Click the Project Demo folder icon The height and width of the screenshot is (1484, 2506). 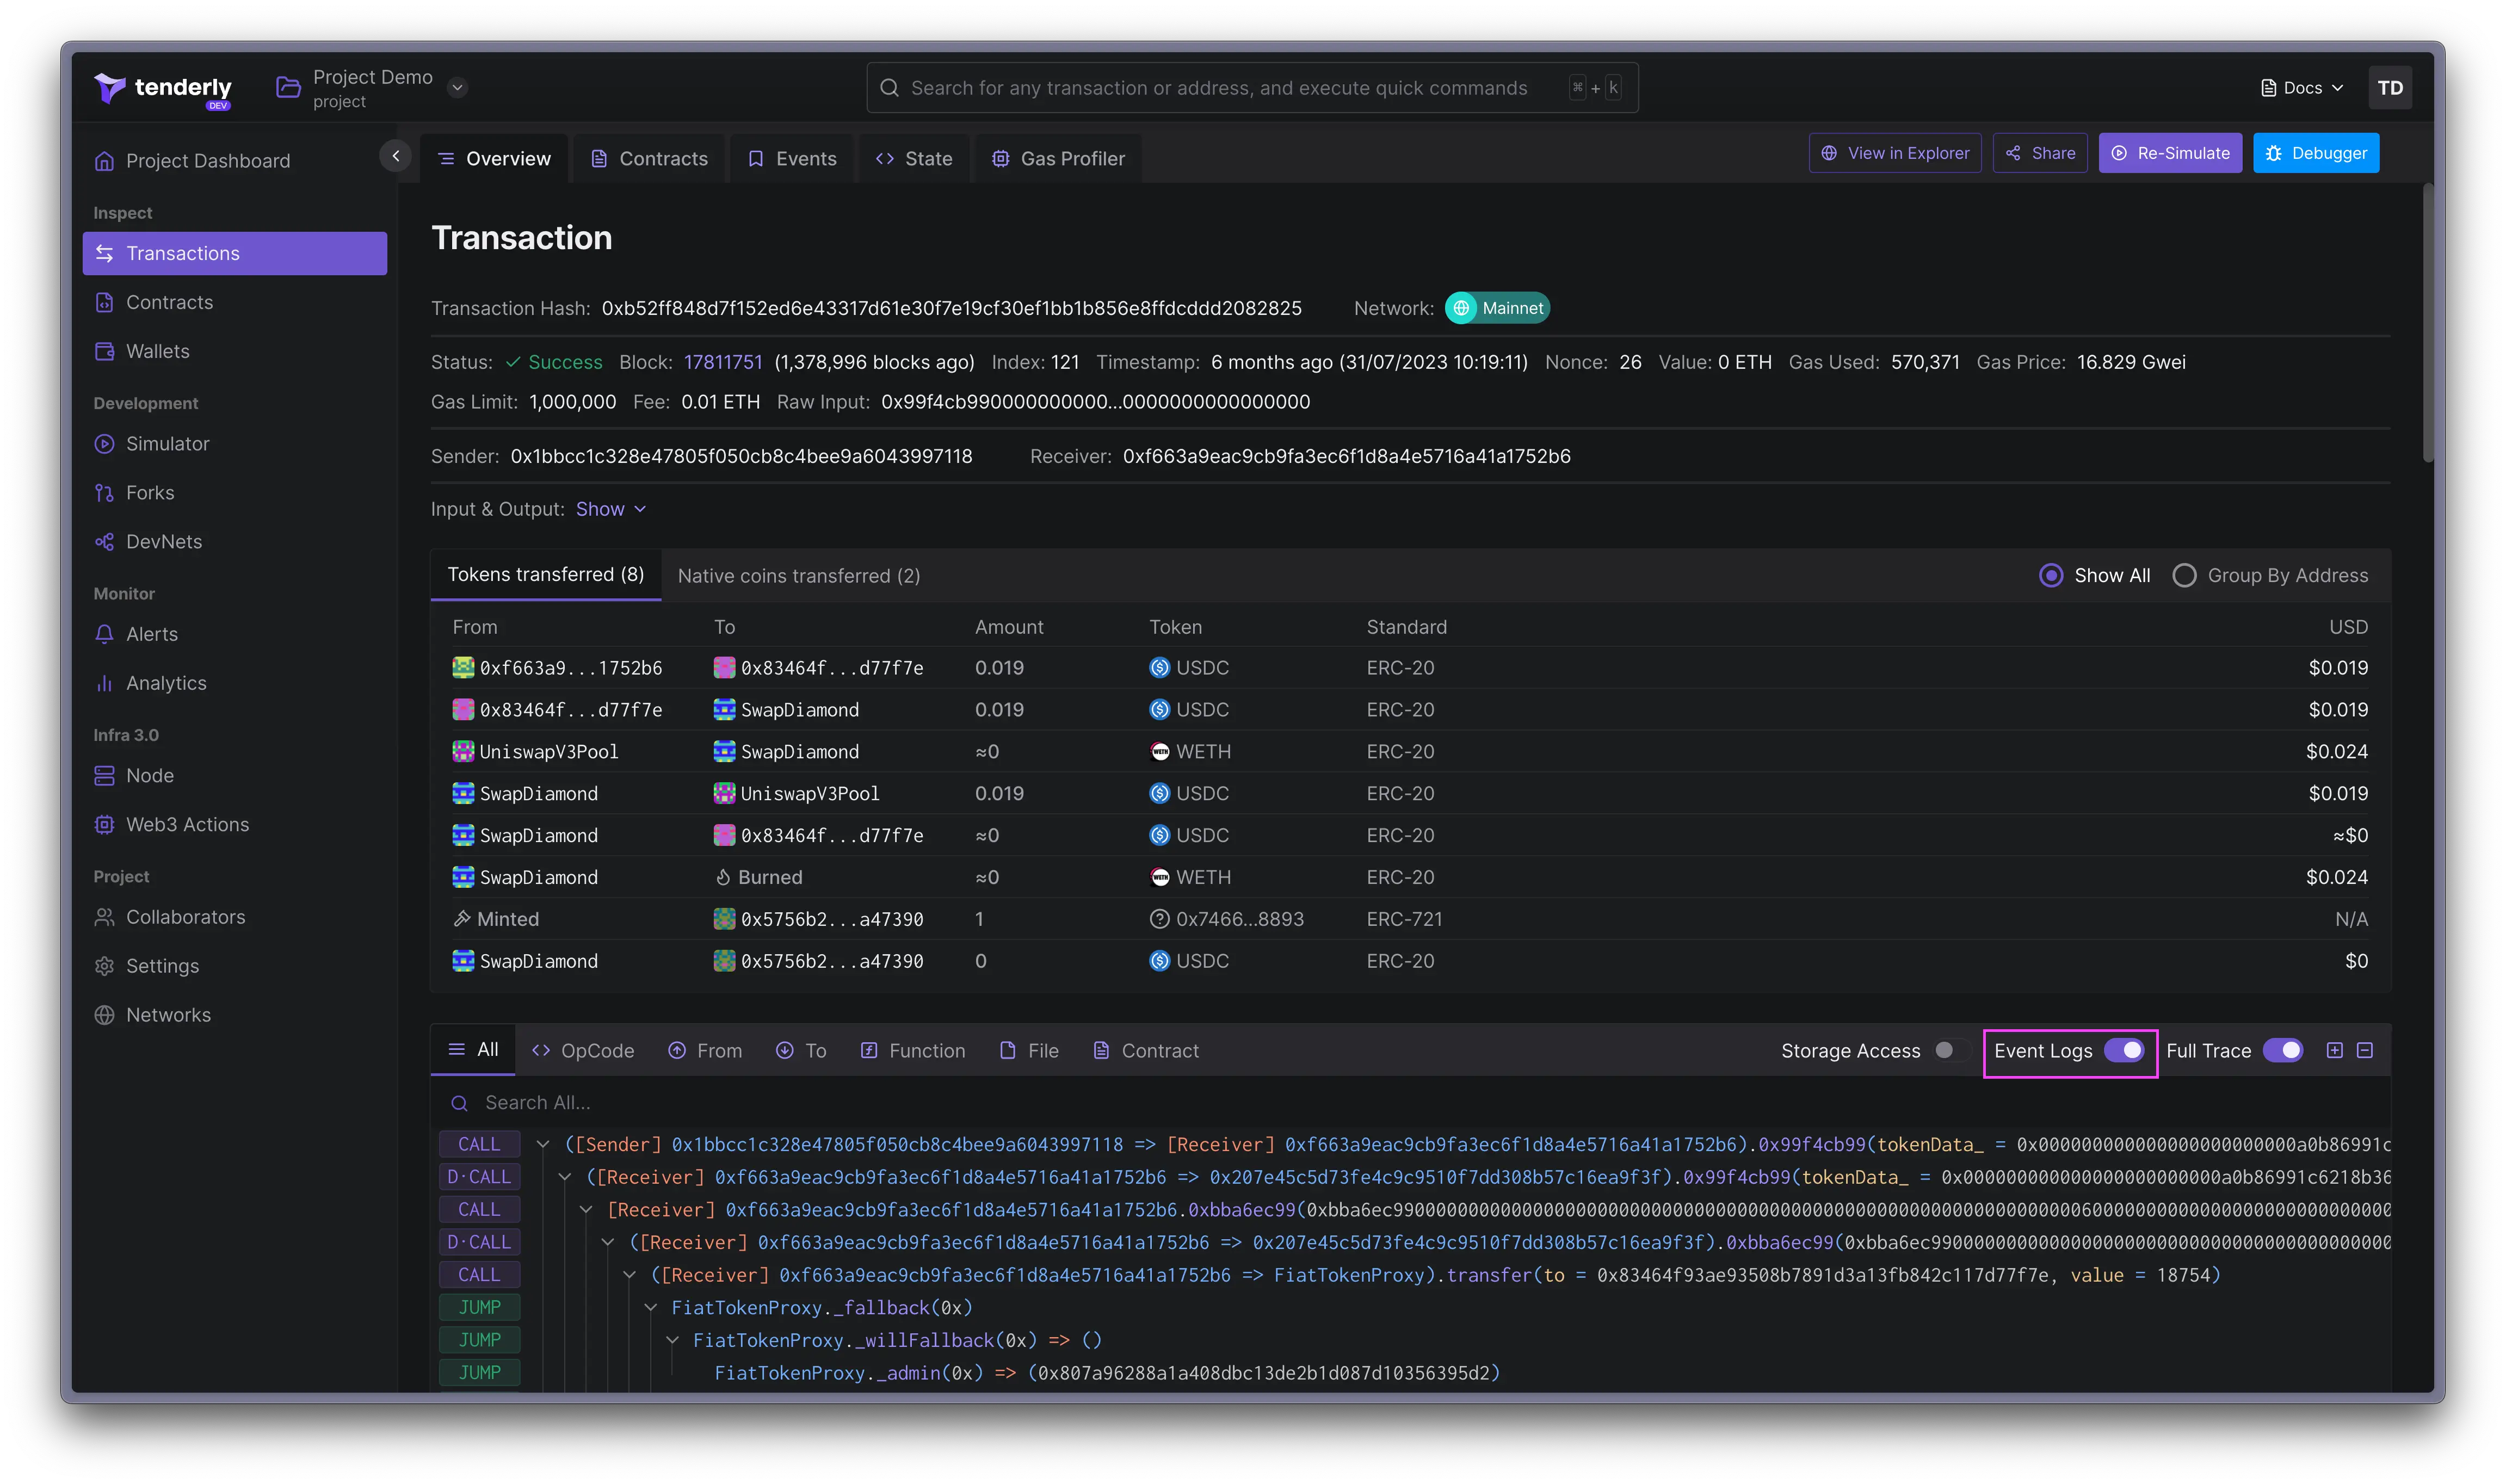pos(288,87)
